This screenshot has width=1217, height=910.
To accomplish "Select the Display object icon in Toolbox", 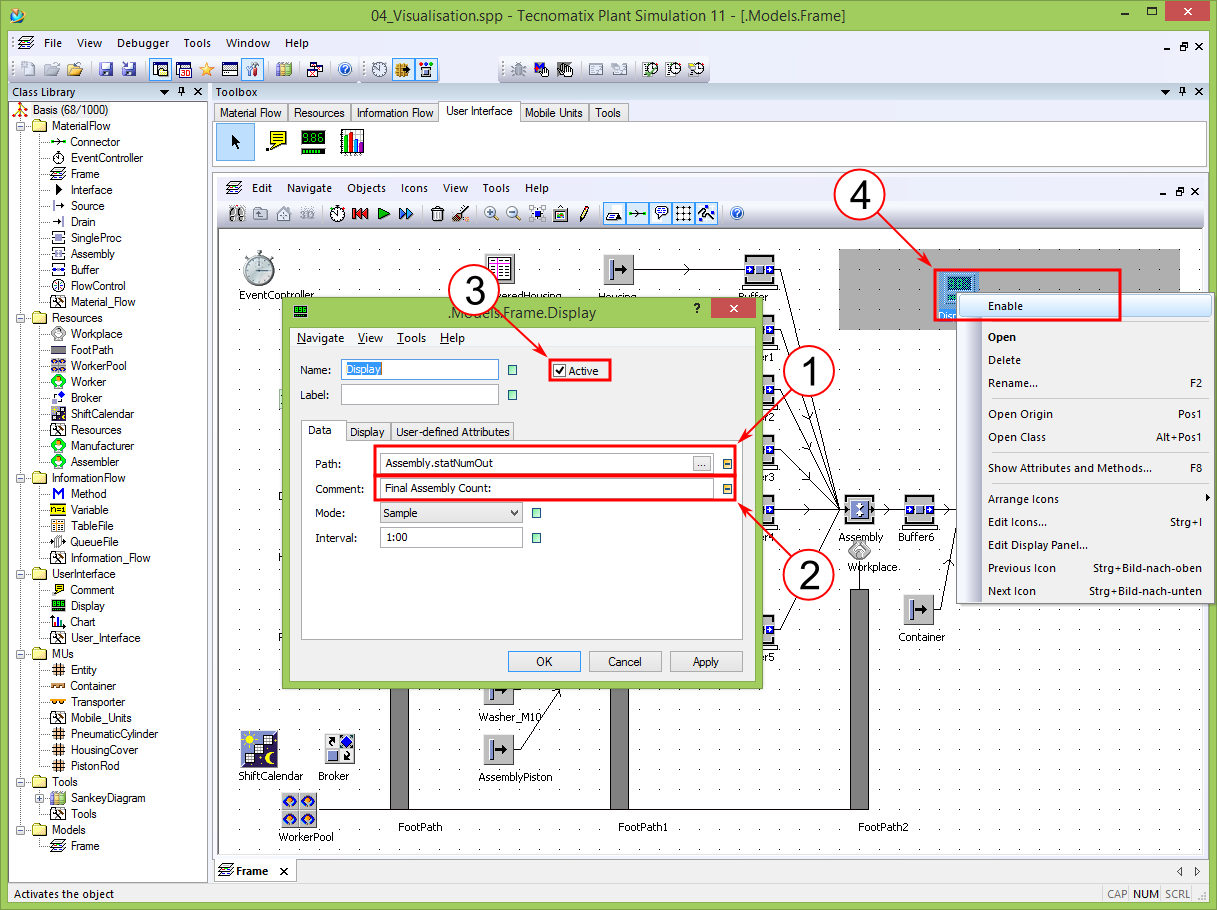I will coord(313,142).
